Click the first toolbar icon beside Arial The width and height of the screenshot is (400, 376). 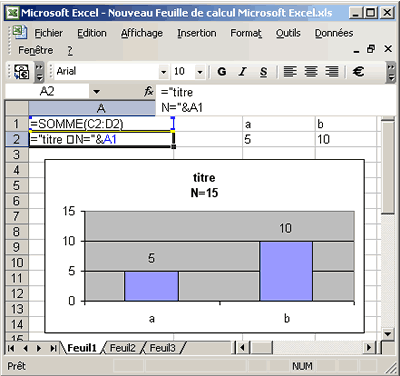click(x=22, y=72)
